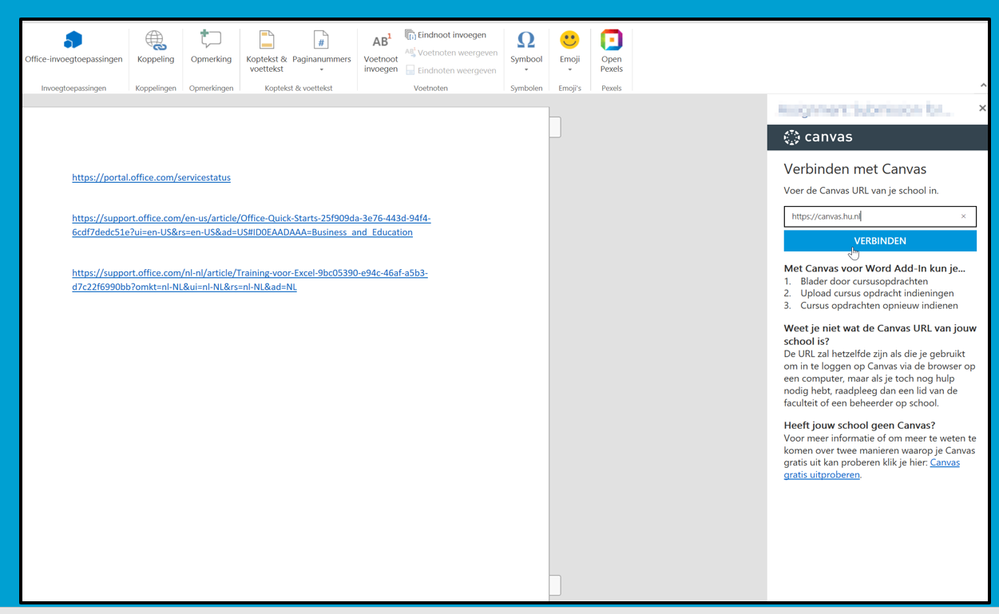Click the Voetnoten weergeven option
The height and width of the screenshot is (614, 999).
(451, 53)
